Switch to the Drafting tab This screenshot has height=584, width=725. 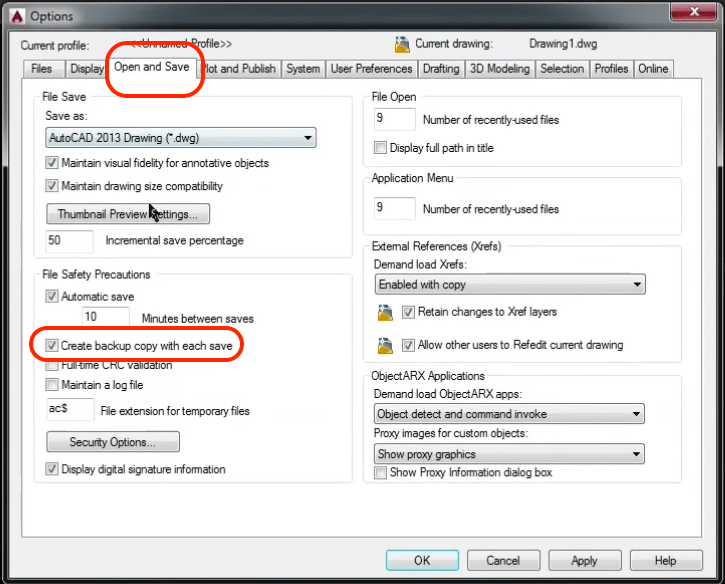pyautogui.click(x=440, y=69)
